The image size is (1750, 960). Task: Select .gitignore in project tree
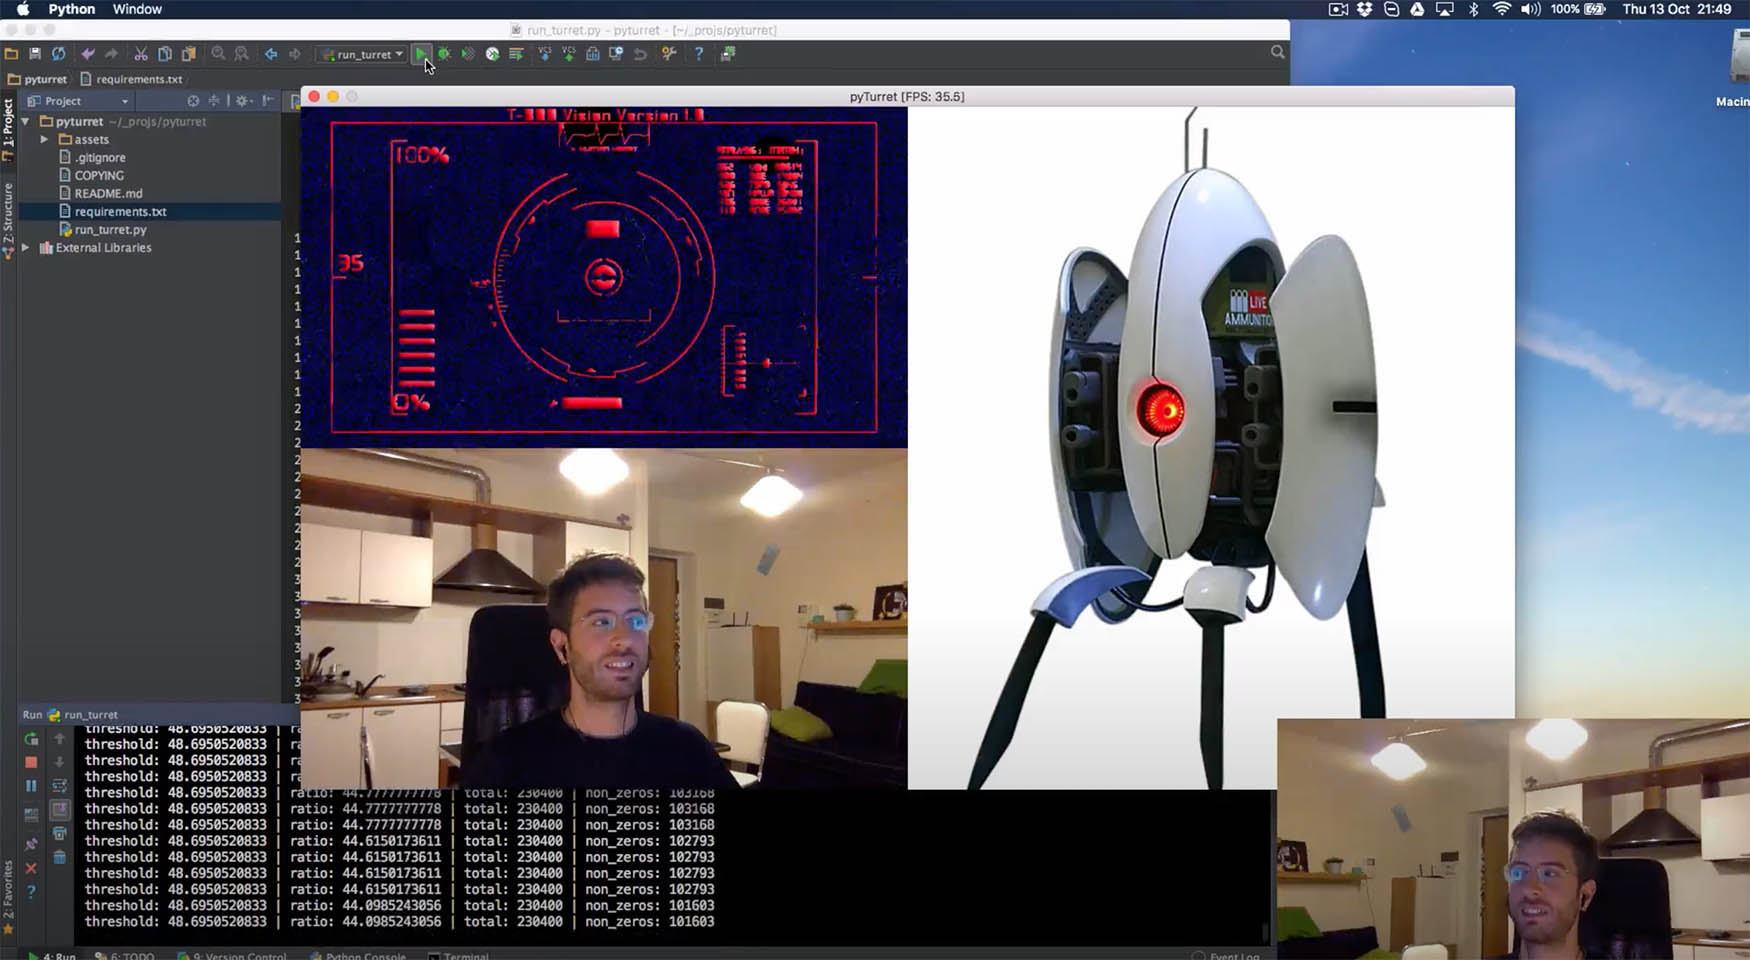pos(92,157)
